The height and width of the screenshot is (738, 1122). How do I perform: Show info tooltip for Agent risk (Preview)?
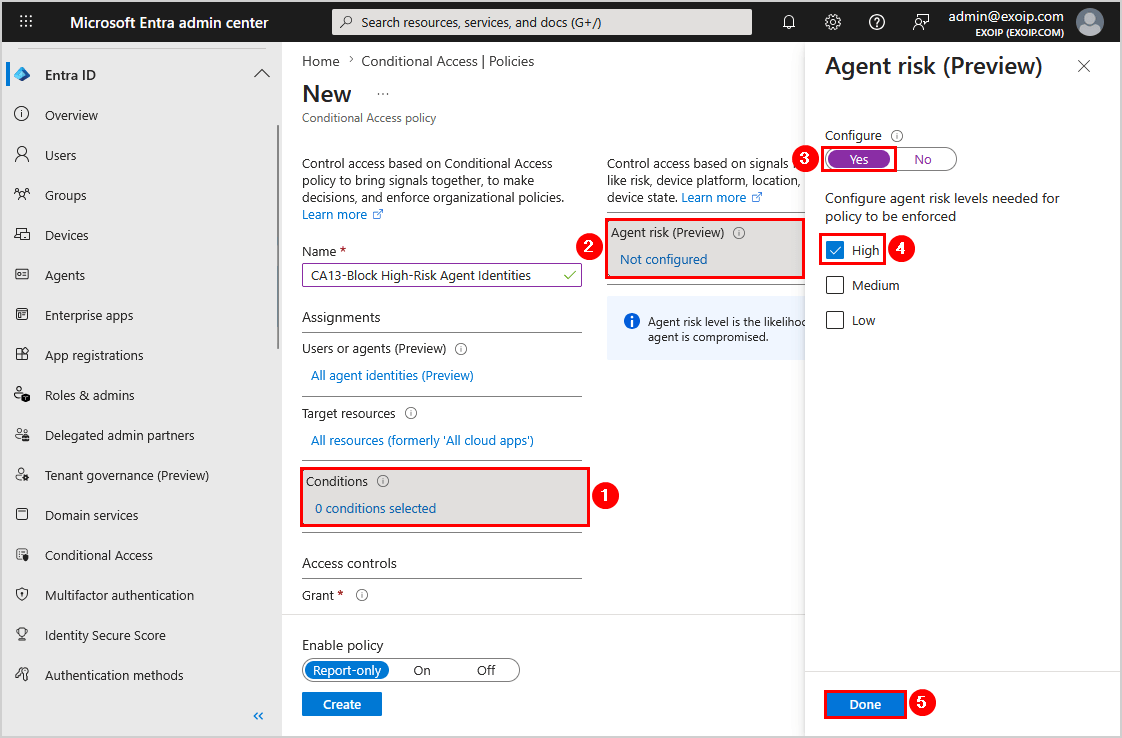coord(739,233)
